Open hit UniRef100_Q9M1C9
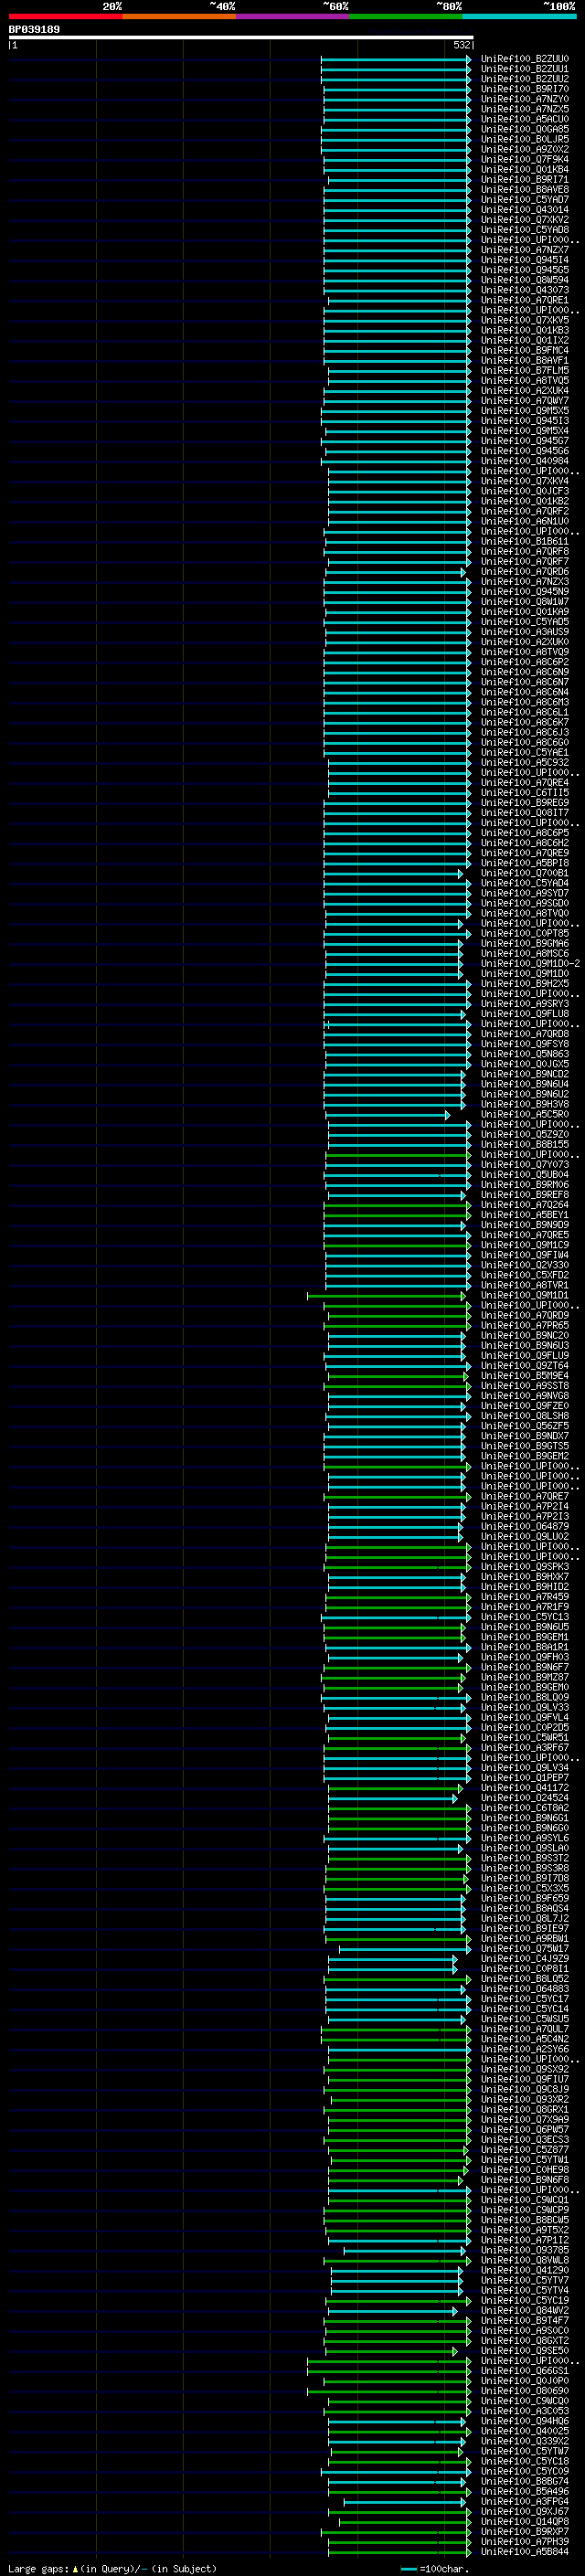The height and width of the screenshot is (2576, 585). 525,1245
